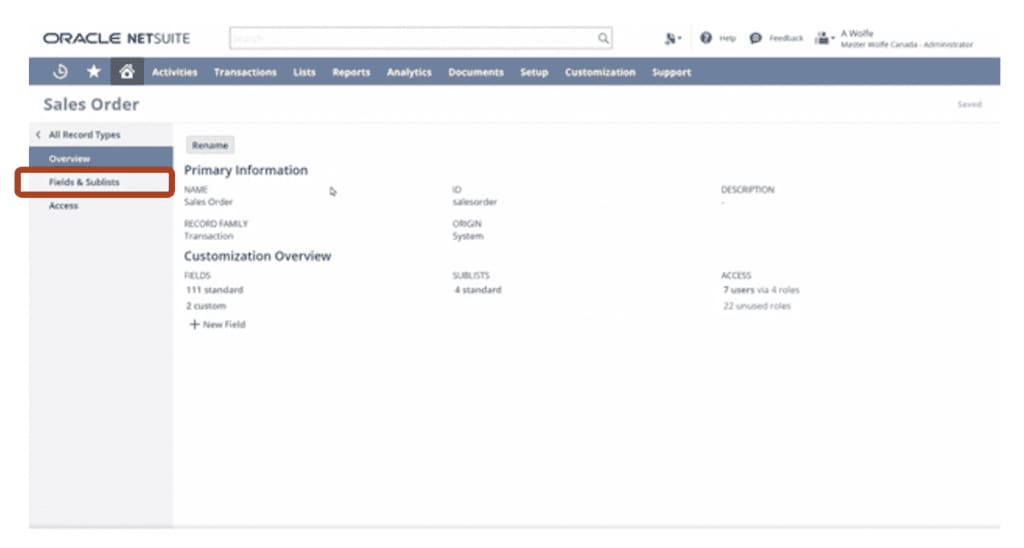Open the change role icon
The width and height of the screenshot is (1024, 548).
coord(824,39)
